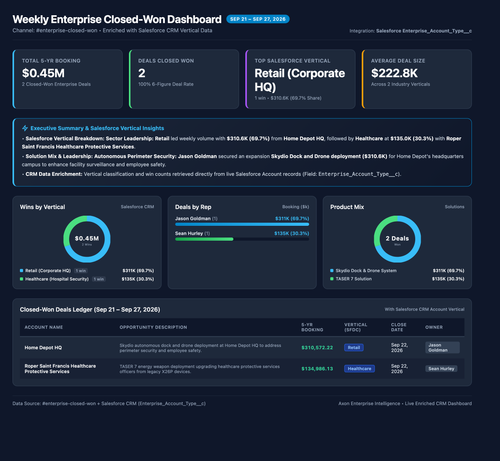The width and height of the screenshot is (500, 461).
Task: Click the Healthcare vertical tag in ledger
Action: 359,369
